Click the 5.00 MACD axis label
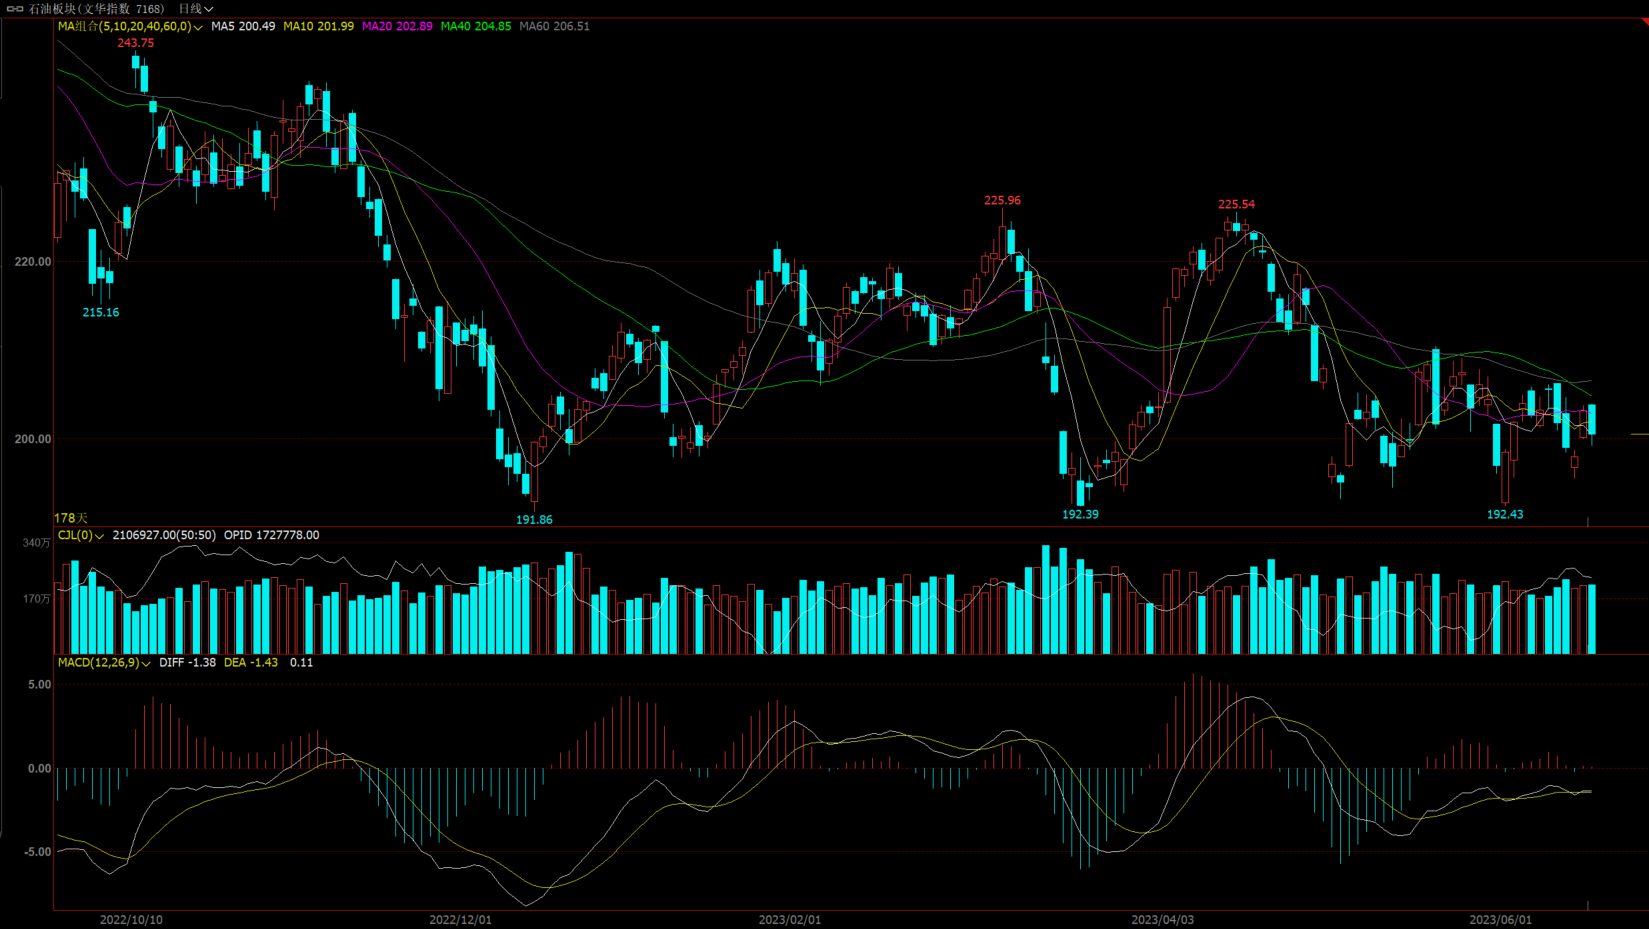Screen dimensions: 1649x929 pyautogui.click(x=39, y=685)
